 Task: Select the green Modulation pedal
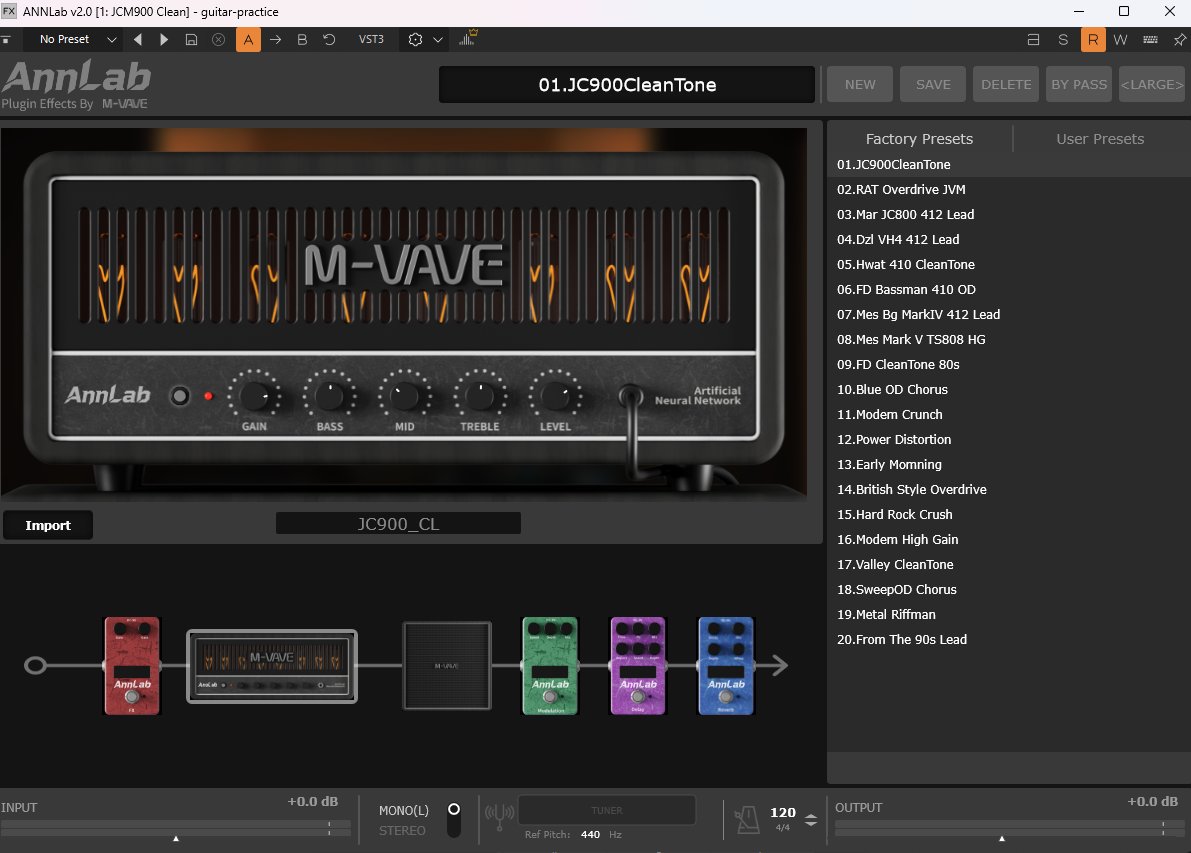point(550,665)
